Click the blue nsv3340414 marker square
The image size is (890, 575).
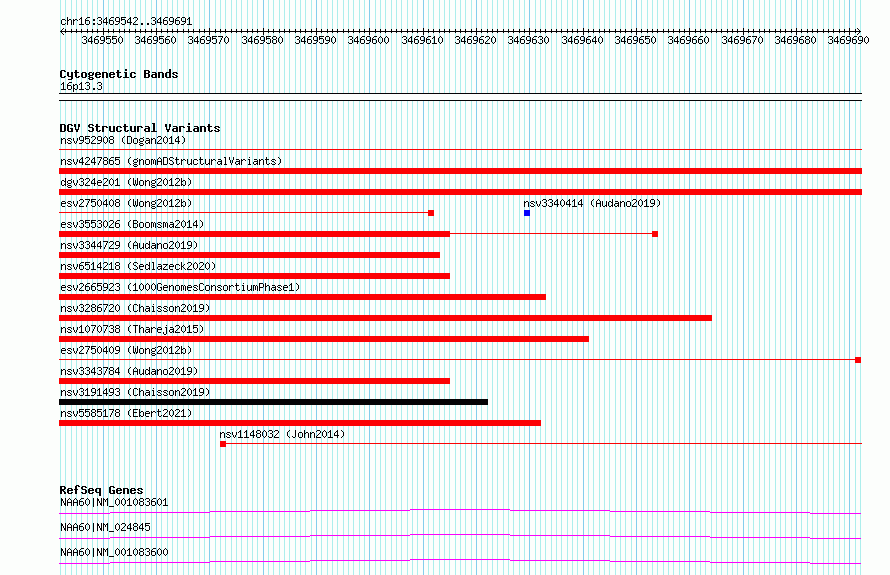pyautogui.click(x=527, y=213)
